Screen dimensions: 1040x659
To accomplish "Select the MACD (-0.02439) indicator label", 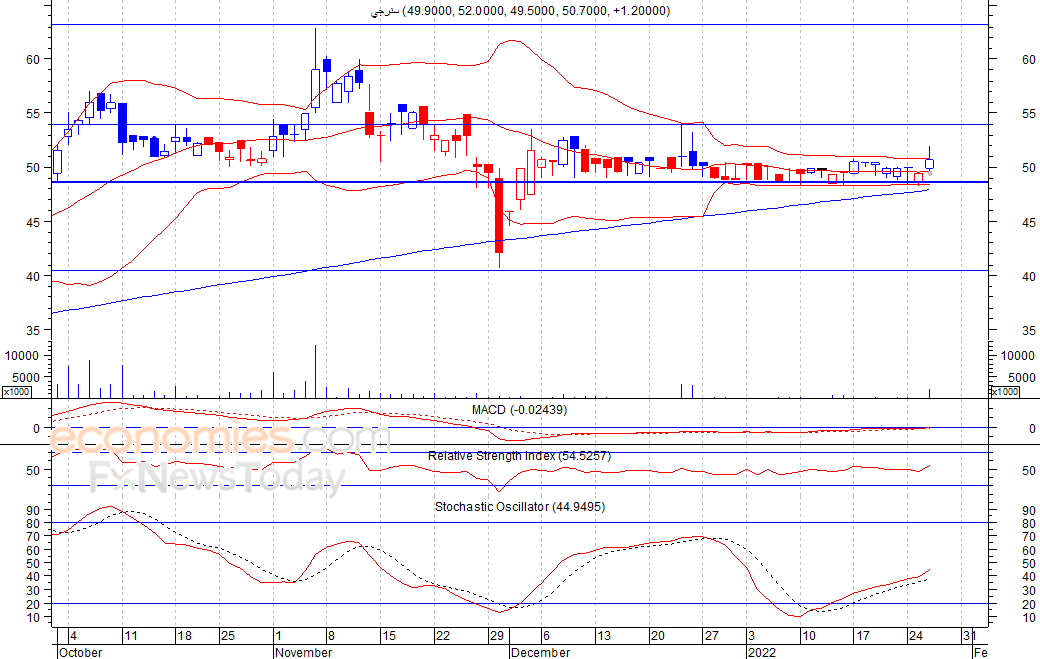I will (x=520, y=410).
